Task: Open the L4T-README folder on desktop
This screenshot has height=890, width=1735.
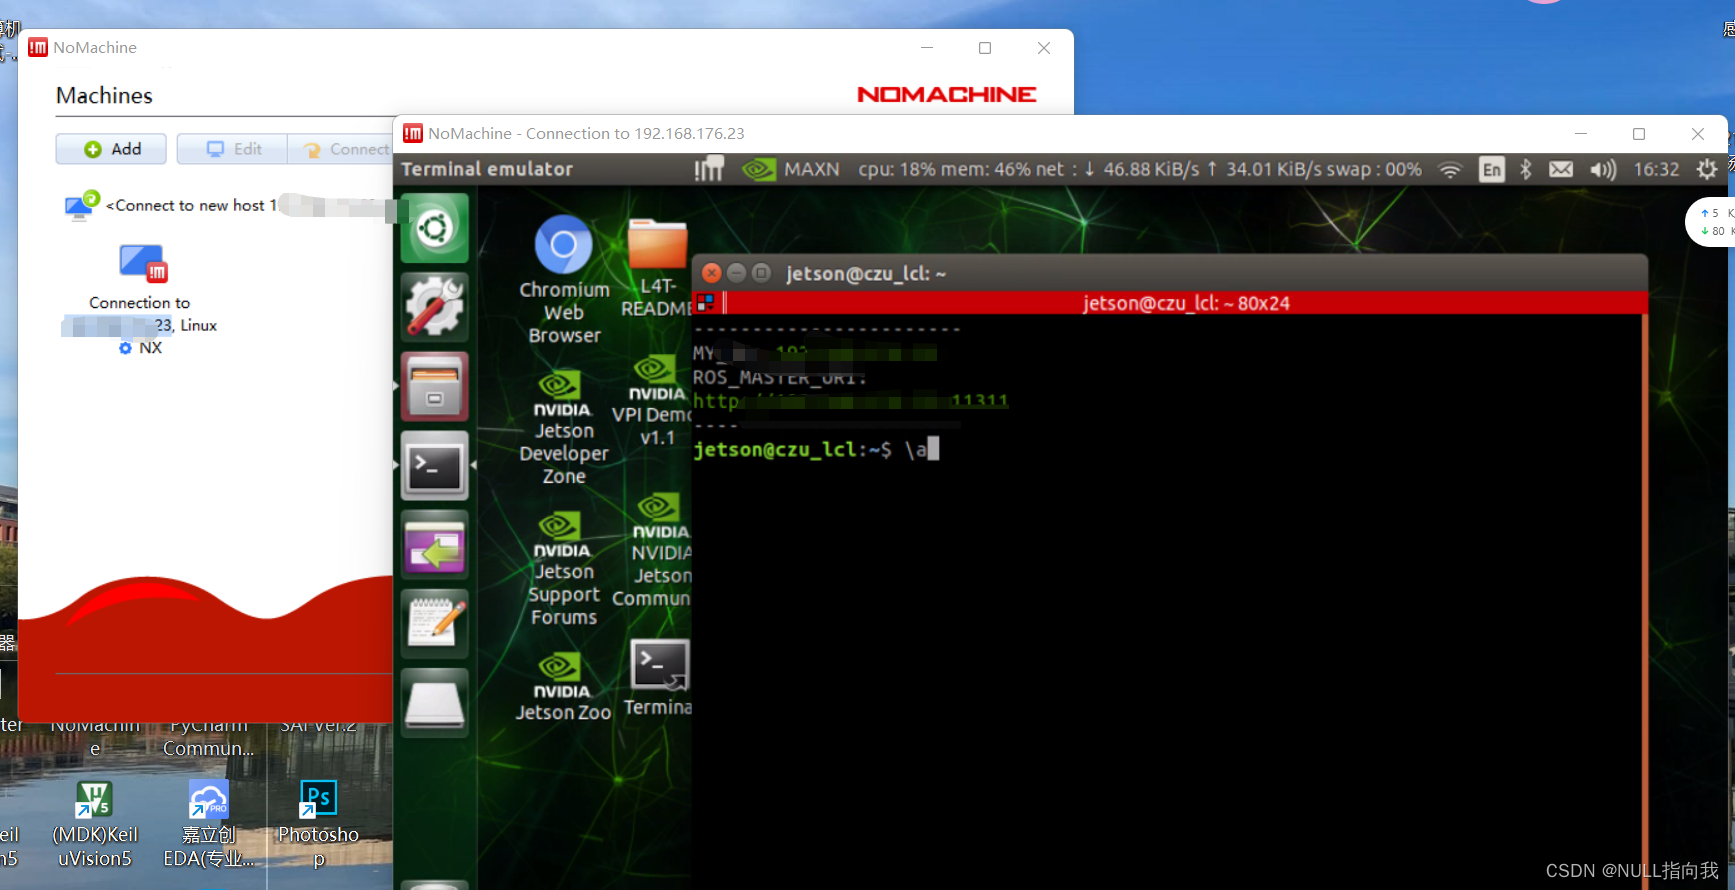Action: coord(657,267)
